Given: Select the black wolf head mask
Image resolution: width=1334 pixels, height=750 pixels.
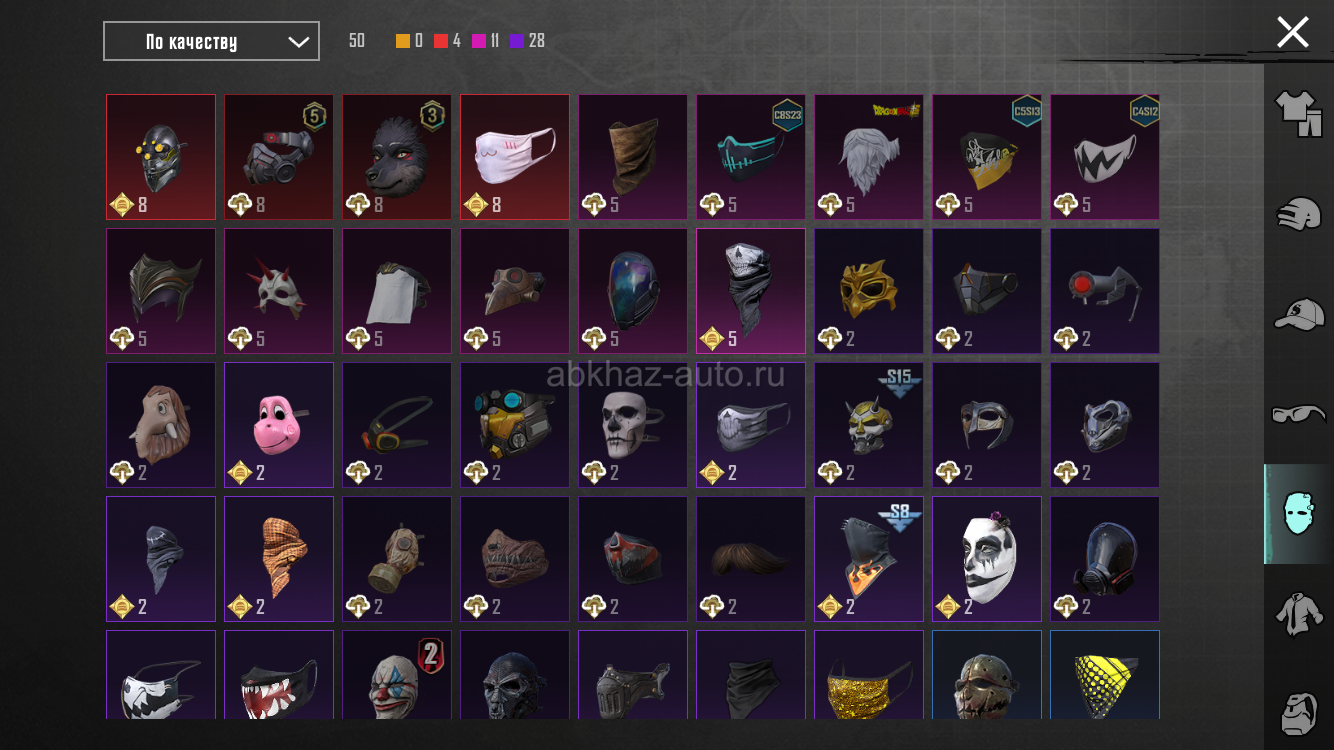Looking at the screenshot, I should 397,157.
